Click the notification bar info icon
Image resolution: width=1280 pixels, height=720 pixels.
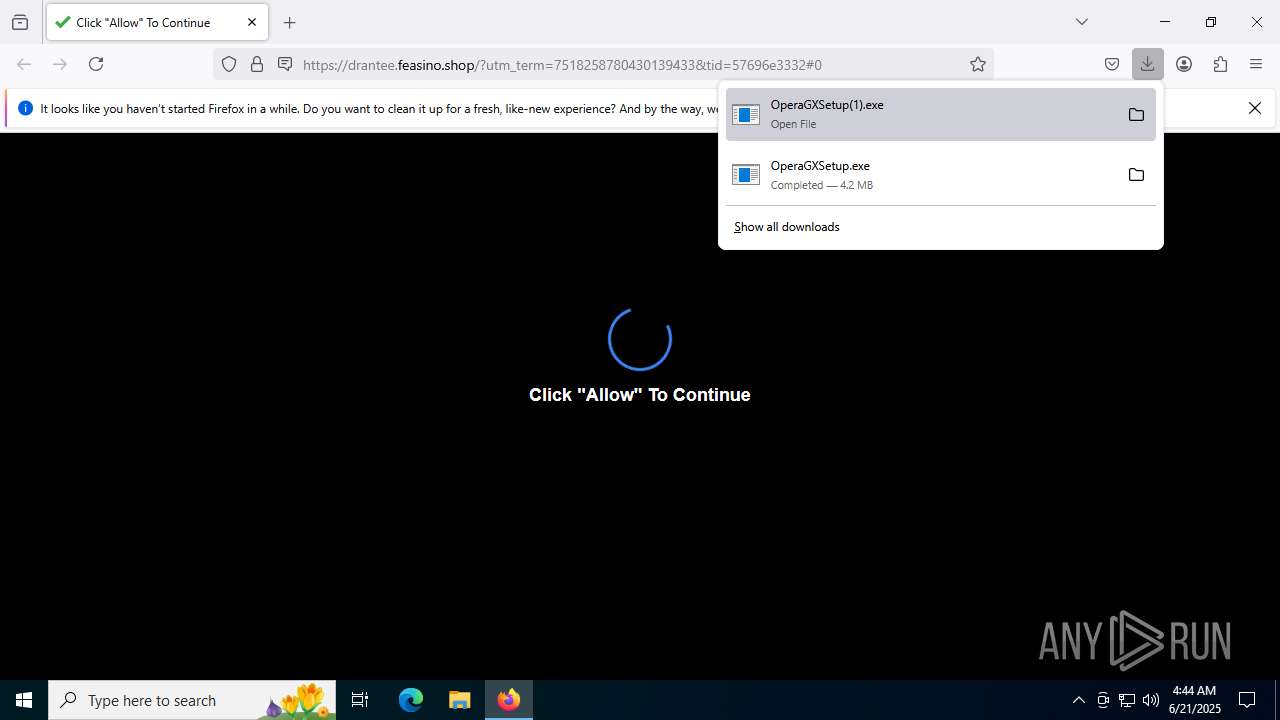pos(25,108)
